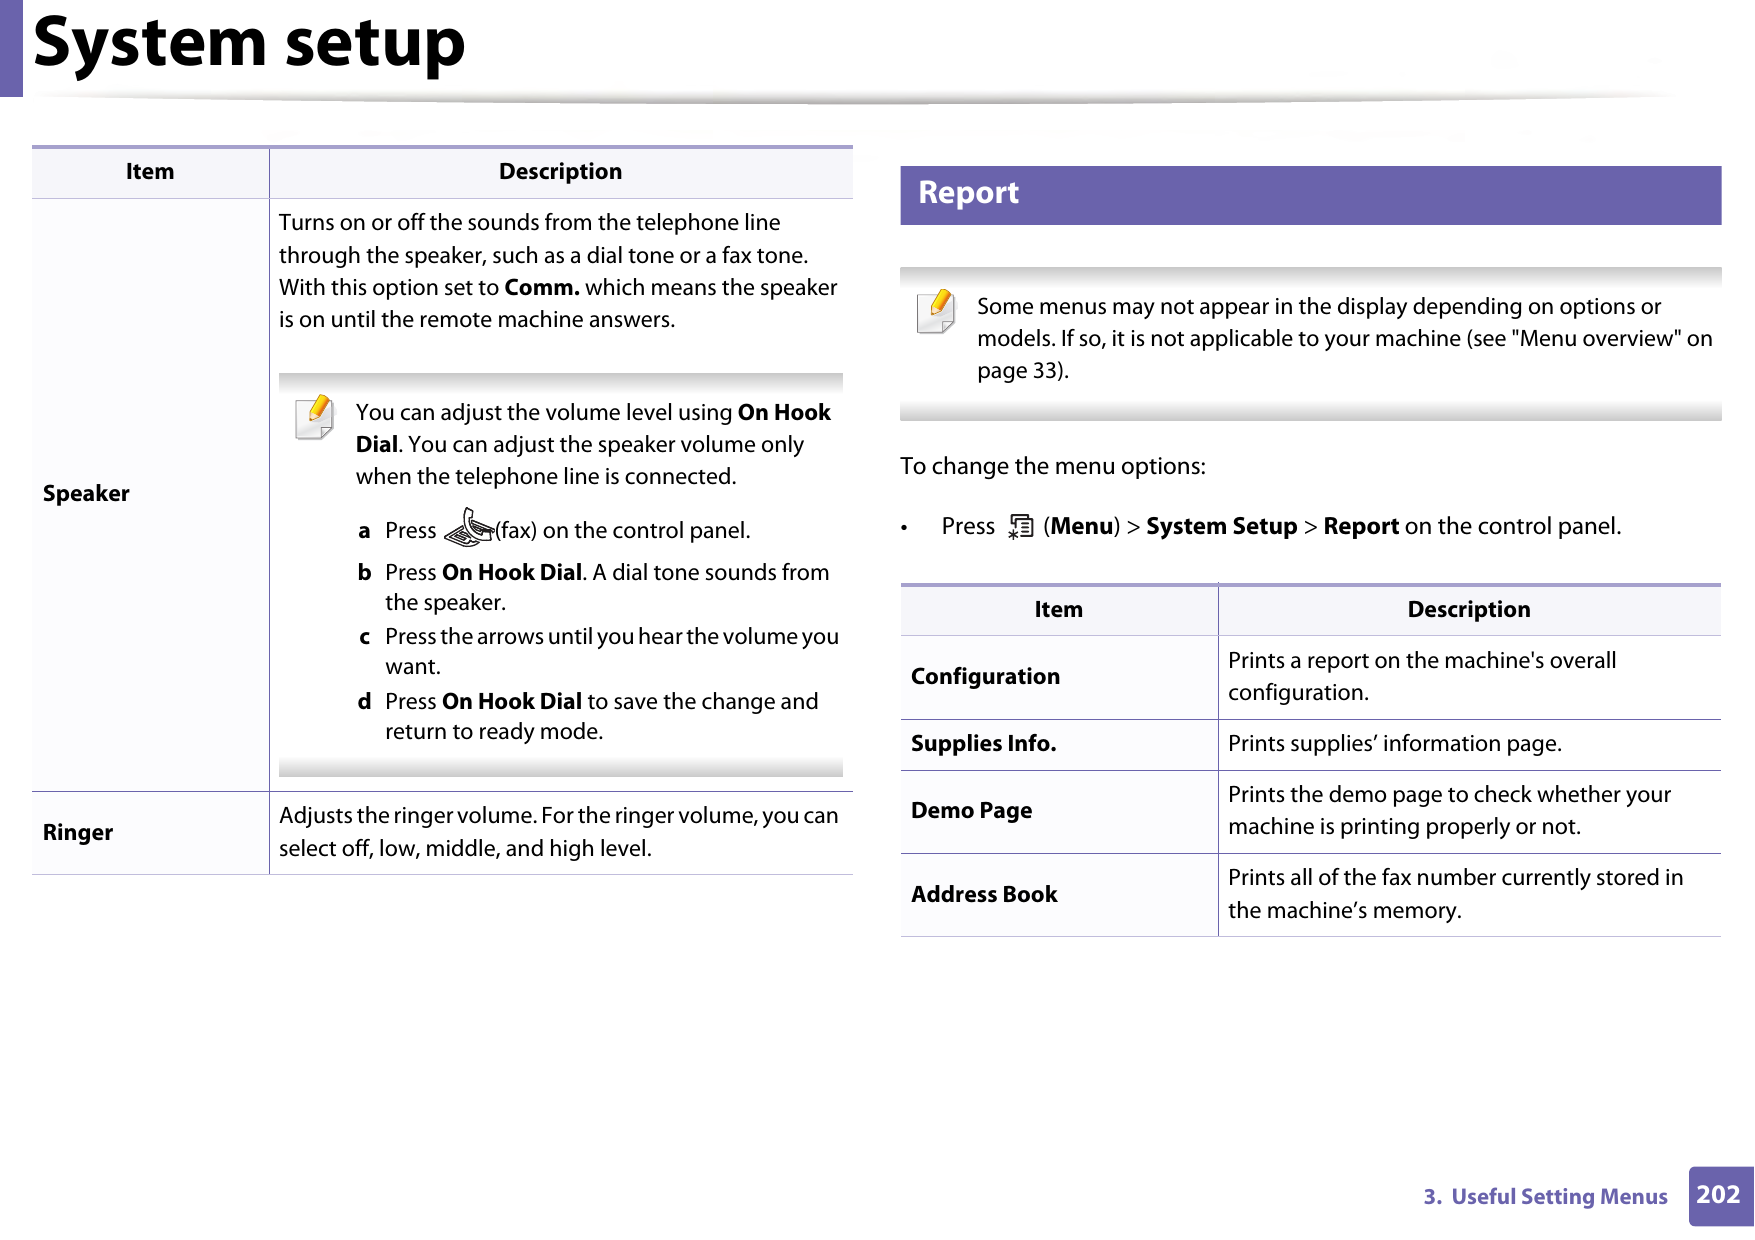
Task: Select the Configuration row in the Report table
Action: click(985, 676)
